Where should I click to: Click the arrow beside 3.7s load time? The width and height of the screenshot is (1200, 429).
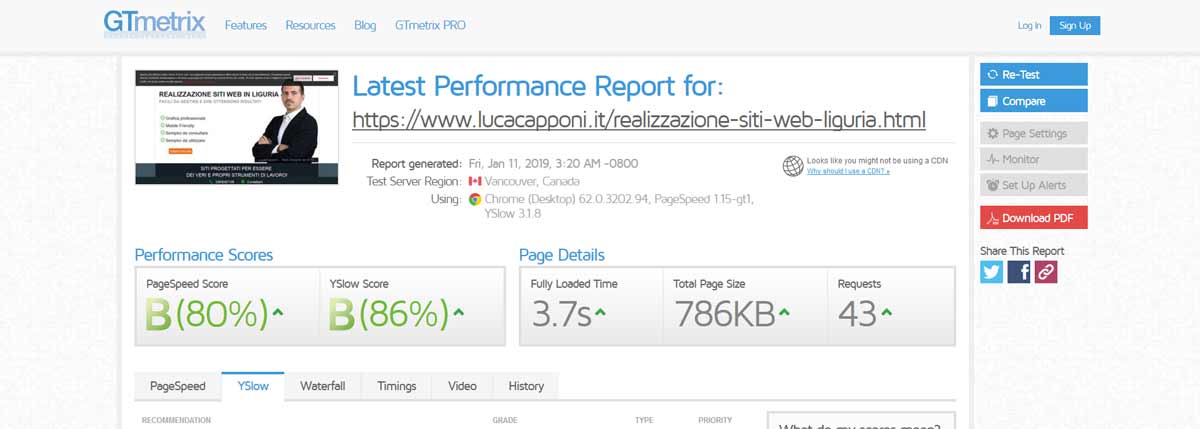tap(601, 312)
